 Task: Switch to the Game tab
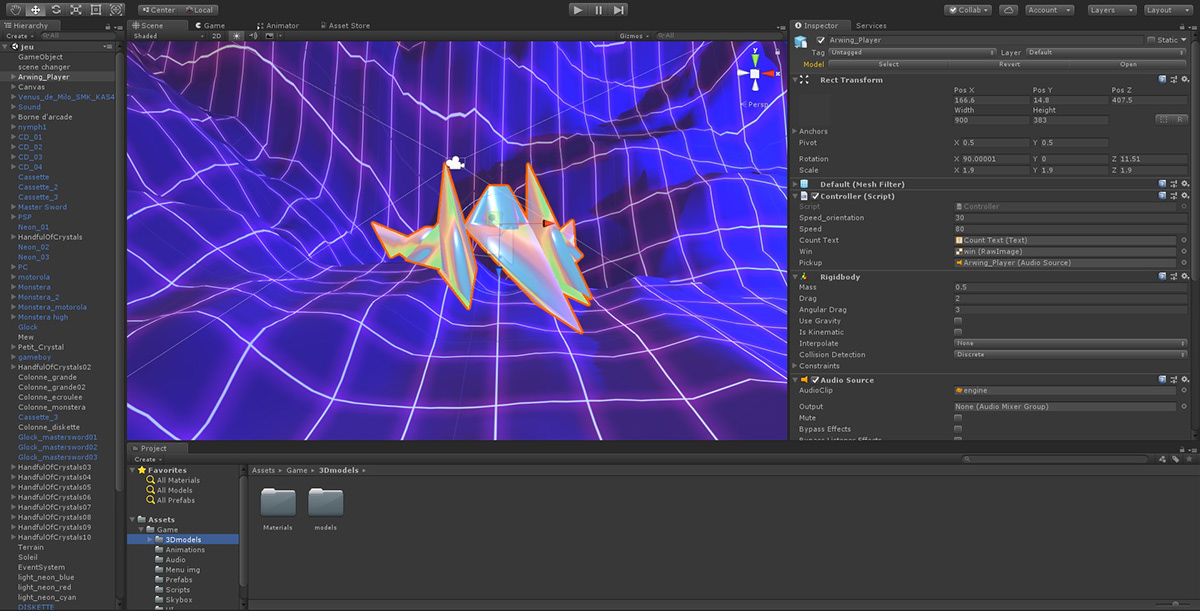click(x=209, y=25)
